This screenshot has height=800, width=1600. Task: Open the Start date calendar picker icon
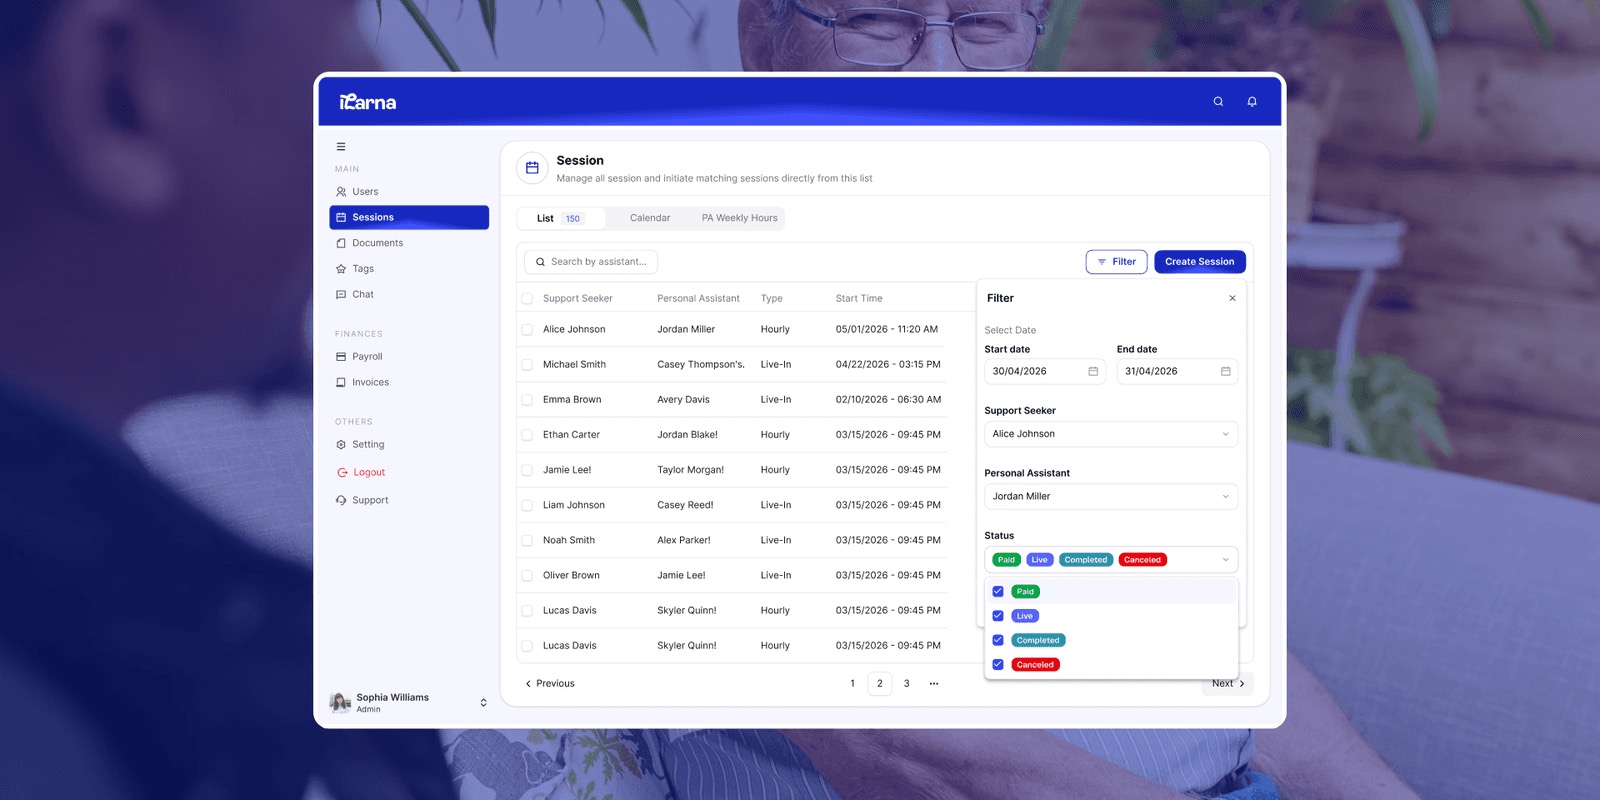(1093, 371)
